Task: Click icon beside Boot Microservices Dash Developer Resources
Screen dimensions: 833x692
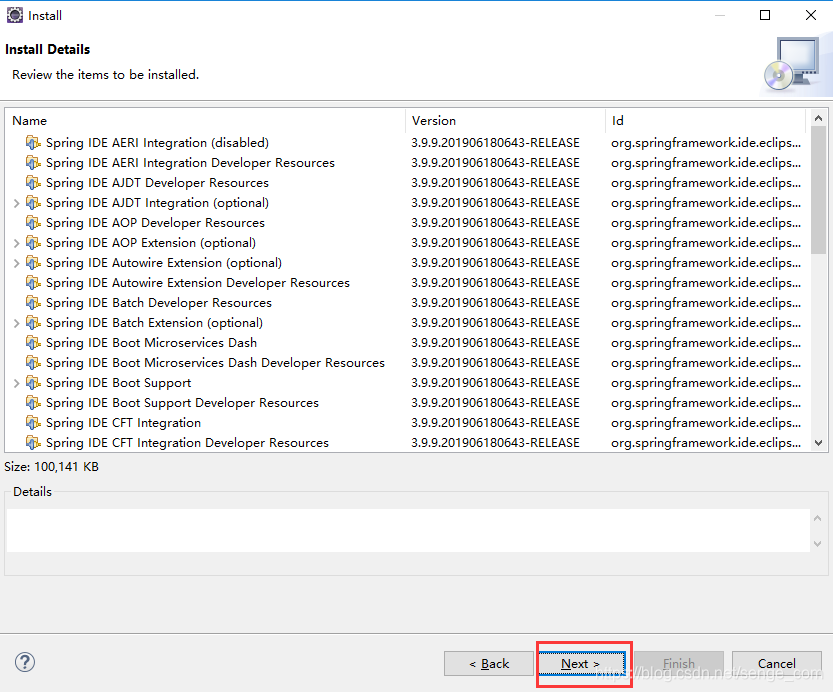Action: (x=33, y=363)
